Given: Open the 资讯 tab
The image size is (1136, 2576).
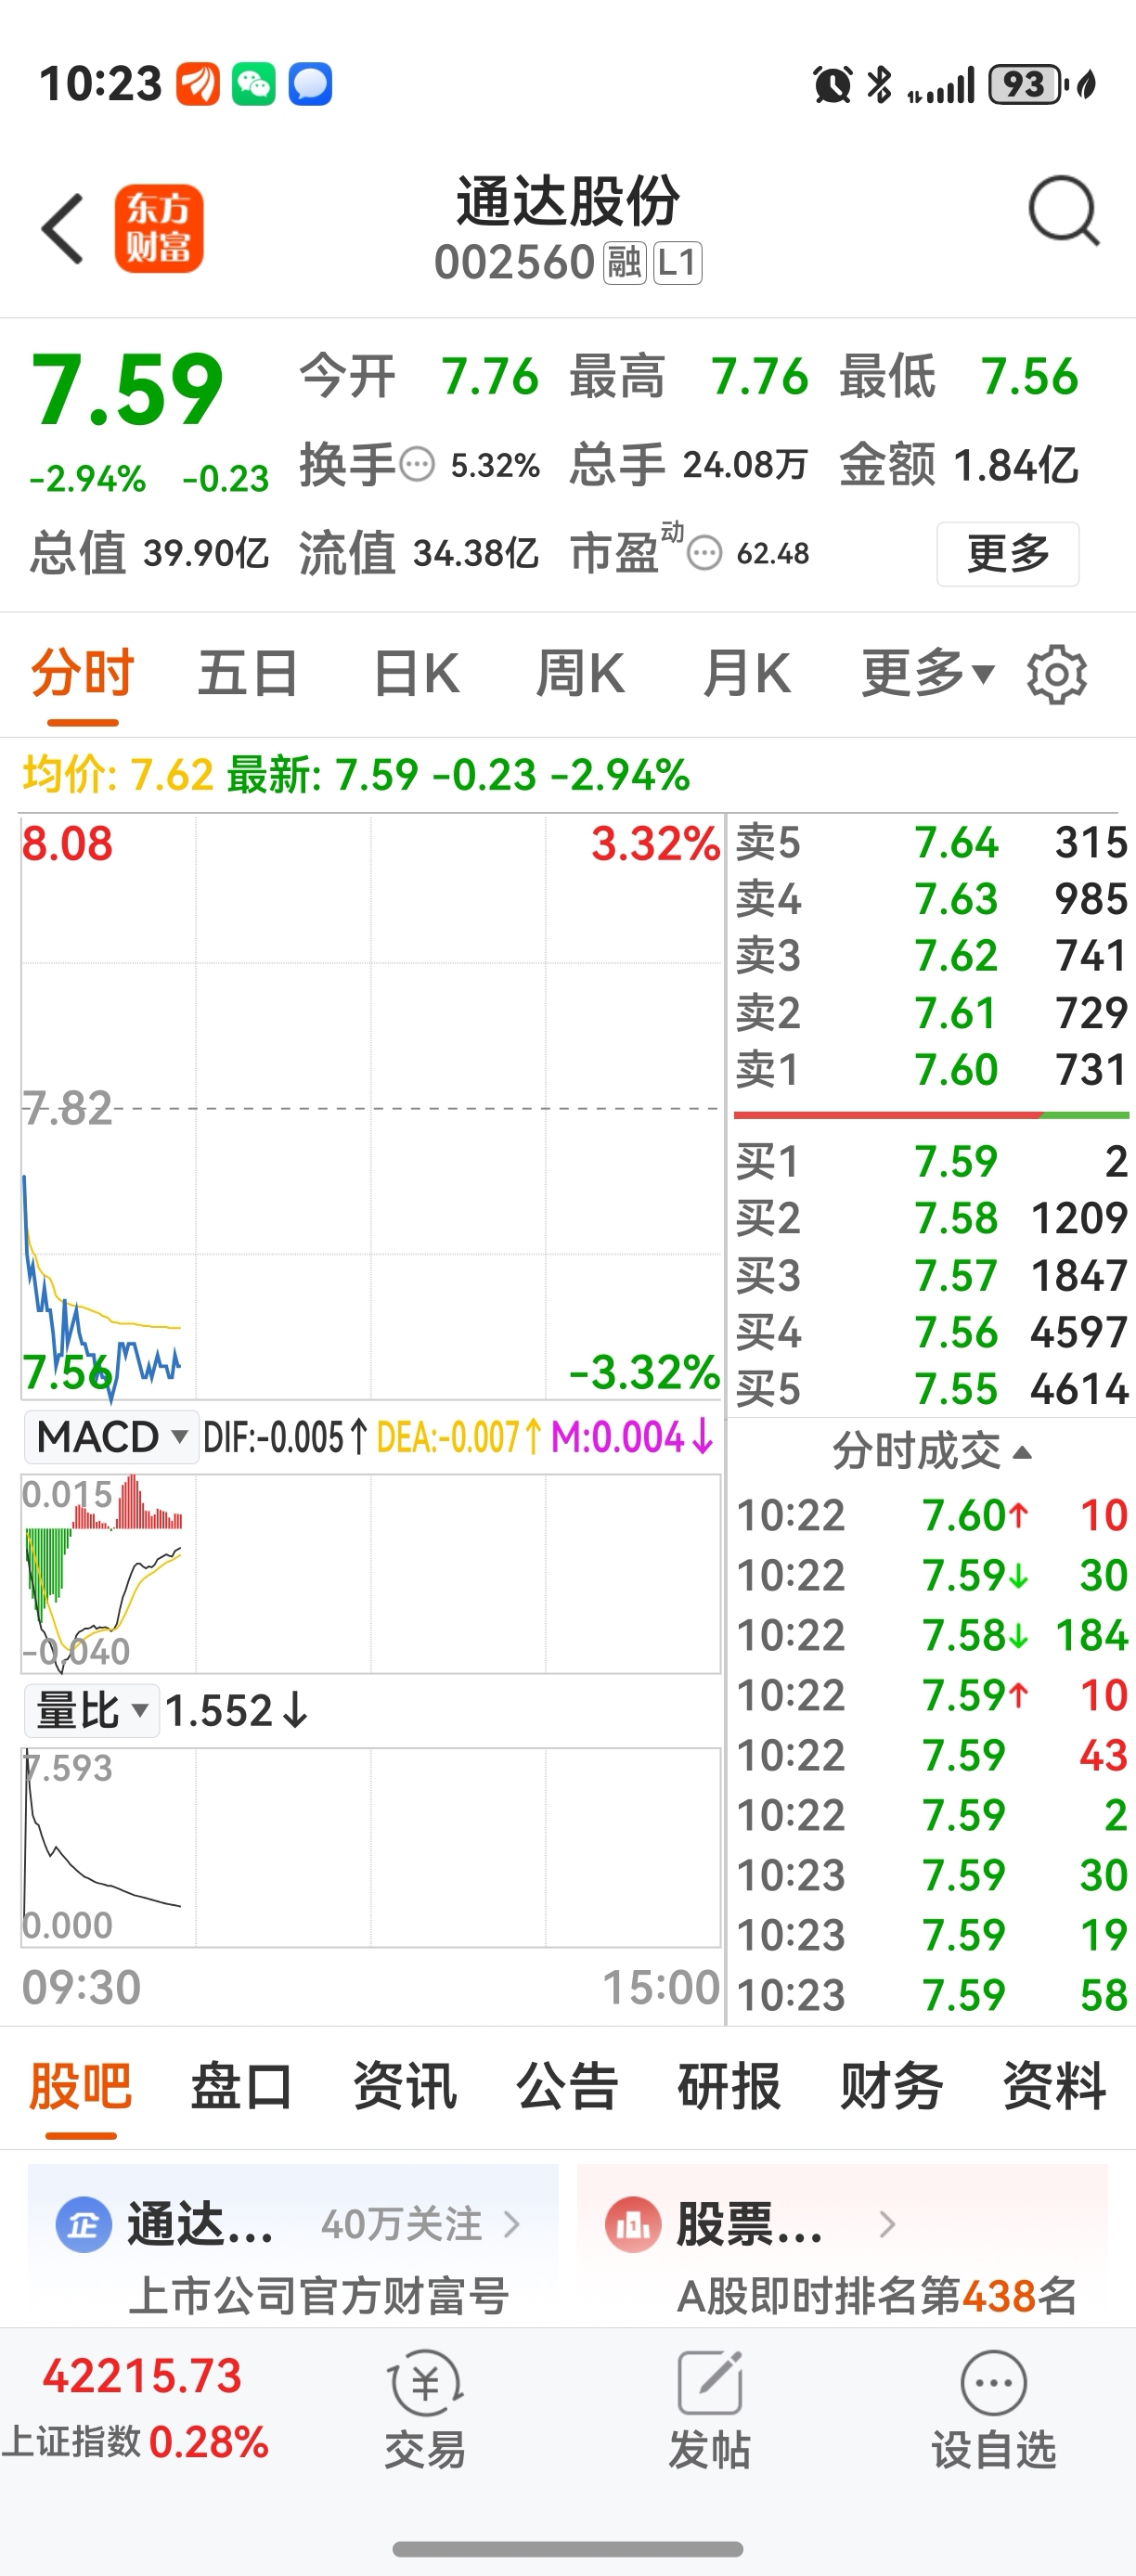Looking at the screenshot, I should [x=405, y=2086].
